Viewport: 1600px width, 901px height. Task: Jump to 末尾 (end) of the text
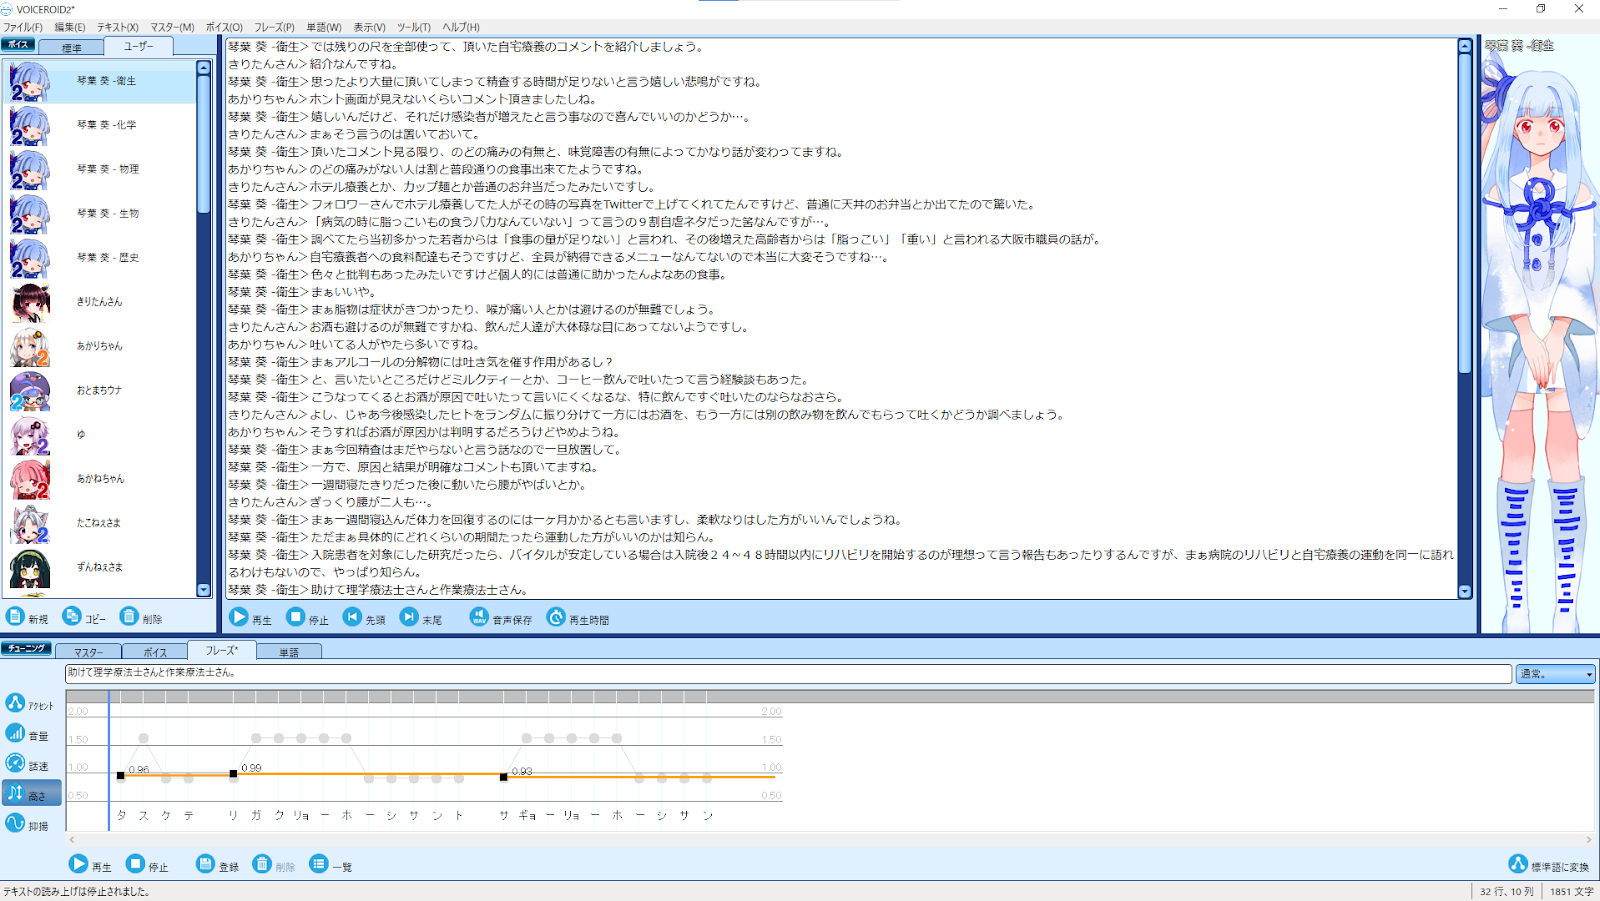click(x=410, y=618)
